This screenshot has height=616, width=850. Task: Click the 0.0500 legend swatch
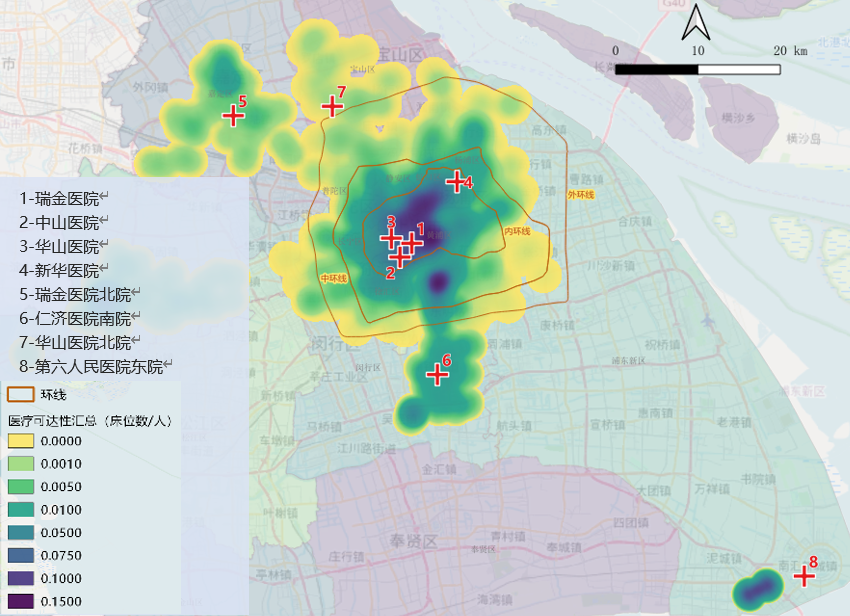[21, 532]
